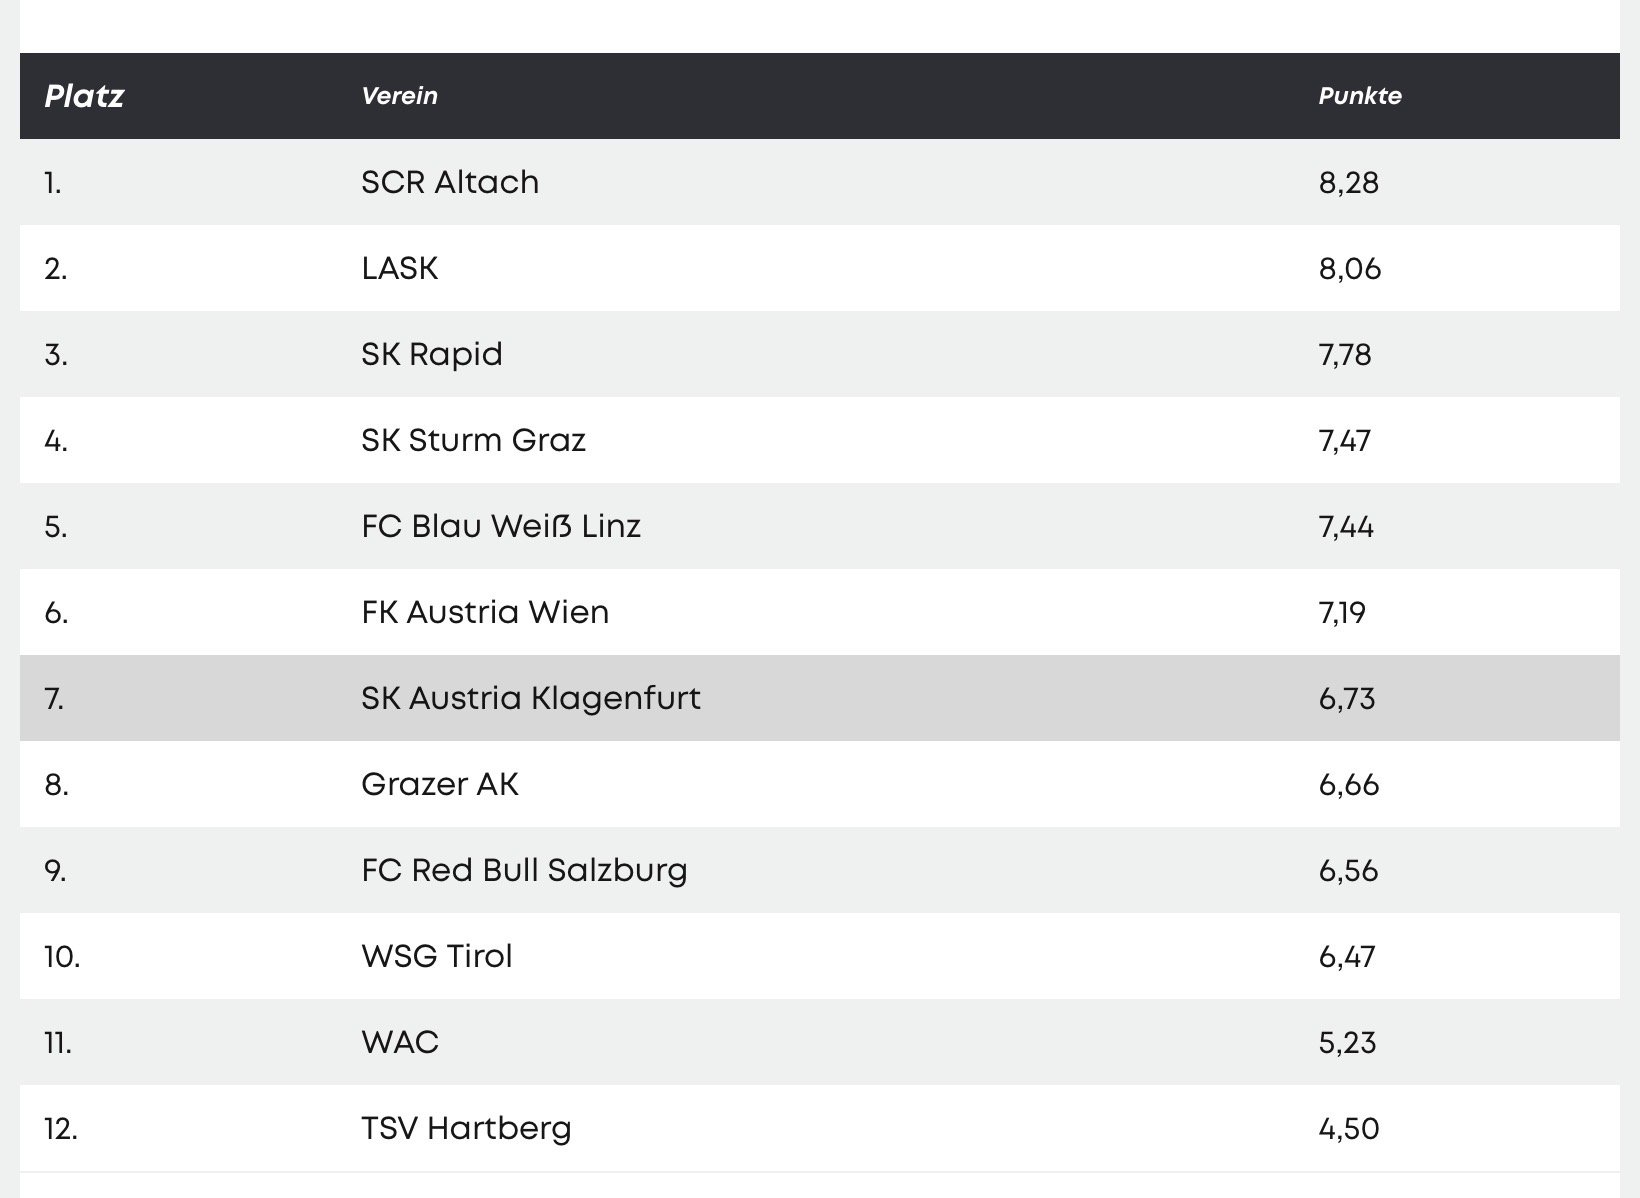Viewport: 1640px width, 1198px height.
Task: Open the SK Rapid entry
Action: click(x=432, y=354)
